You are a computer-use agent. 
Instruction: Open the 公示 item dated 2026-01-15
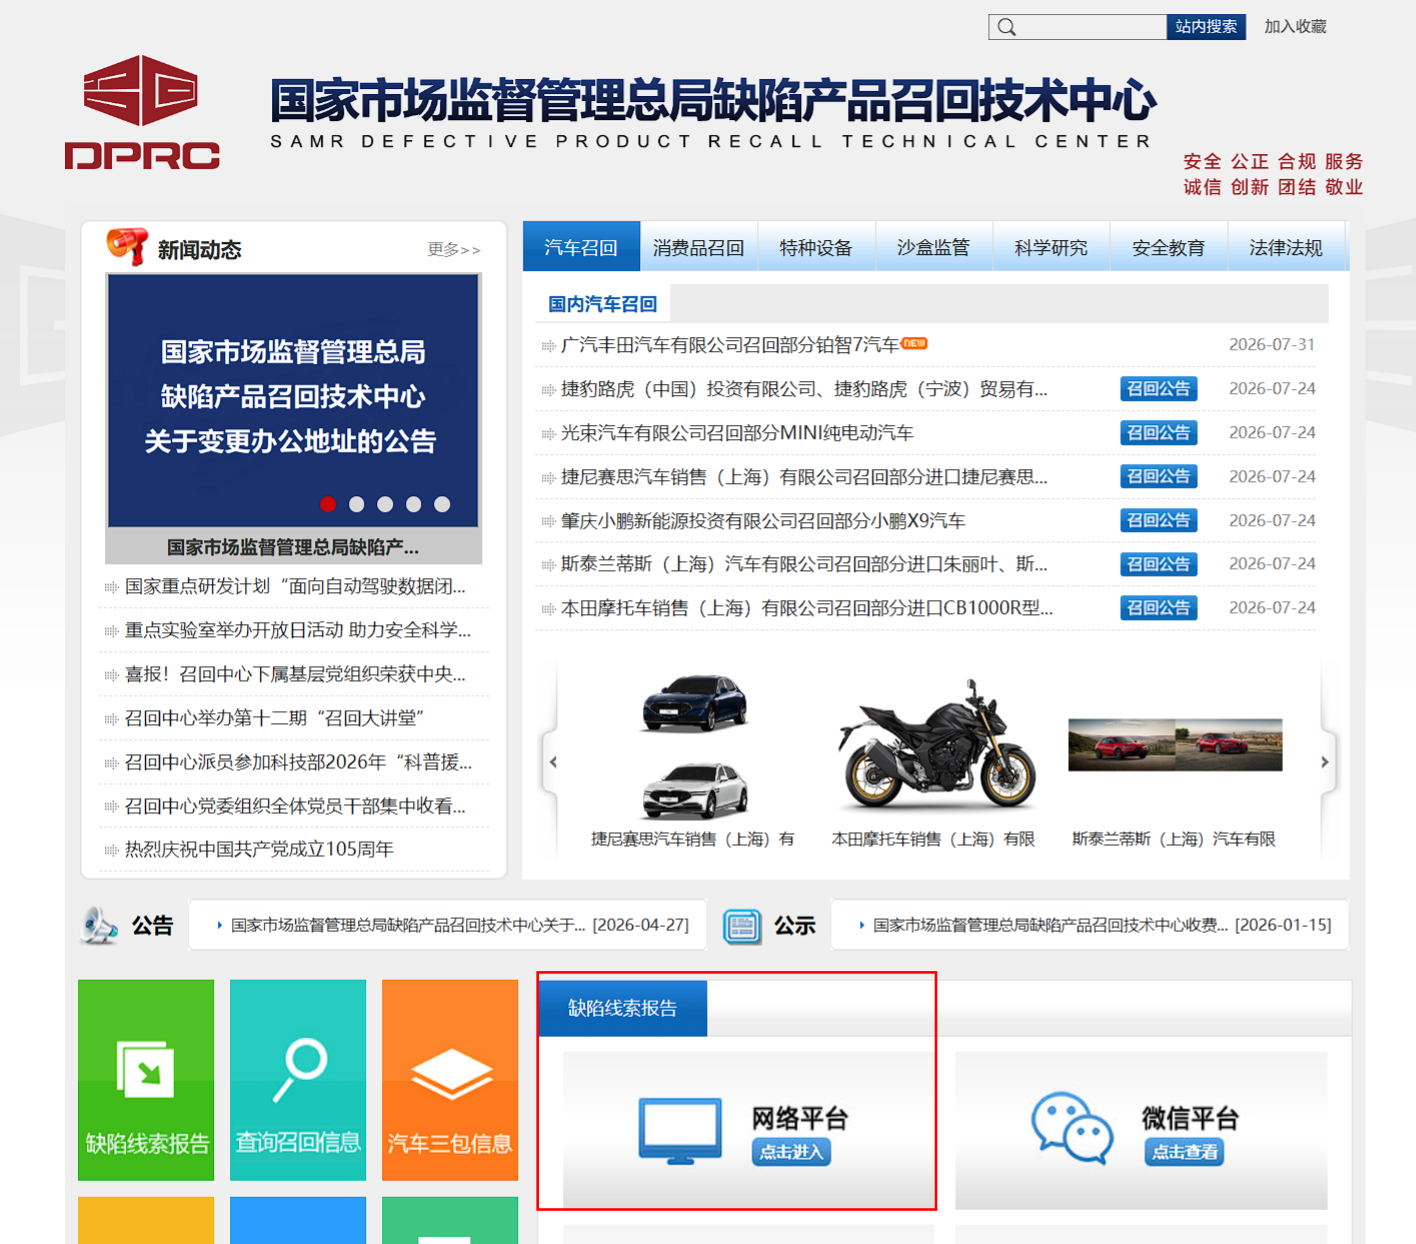(x=1102, y=925)
